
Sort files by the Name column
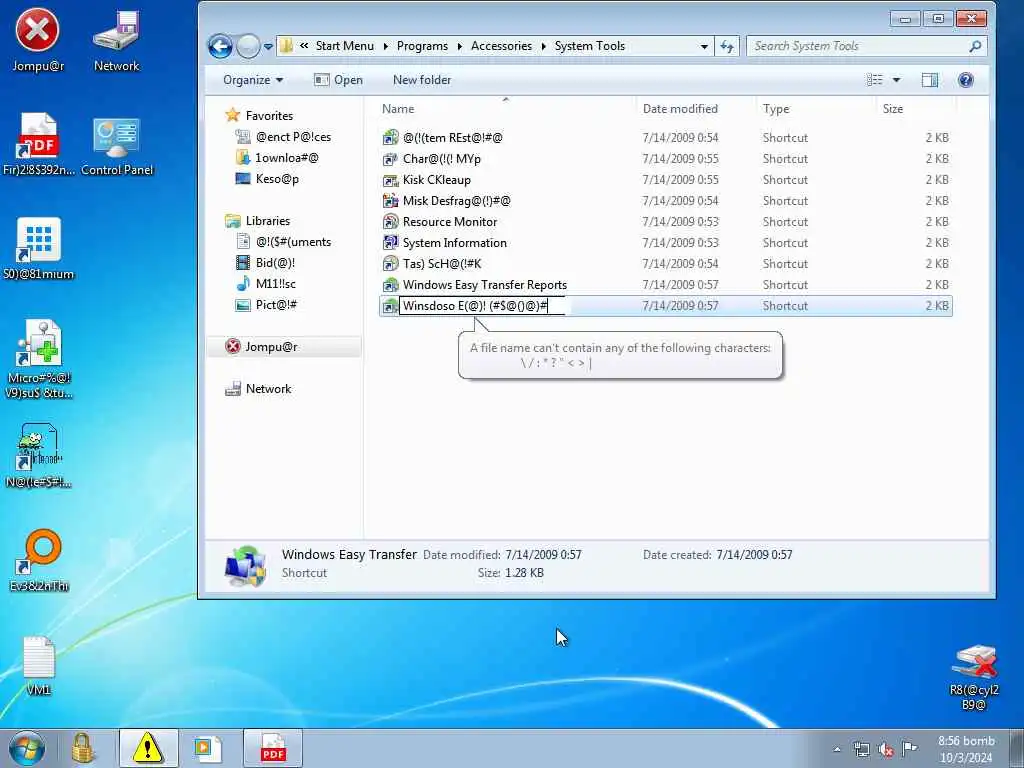[398, 109]
